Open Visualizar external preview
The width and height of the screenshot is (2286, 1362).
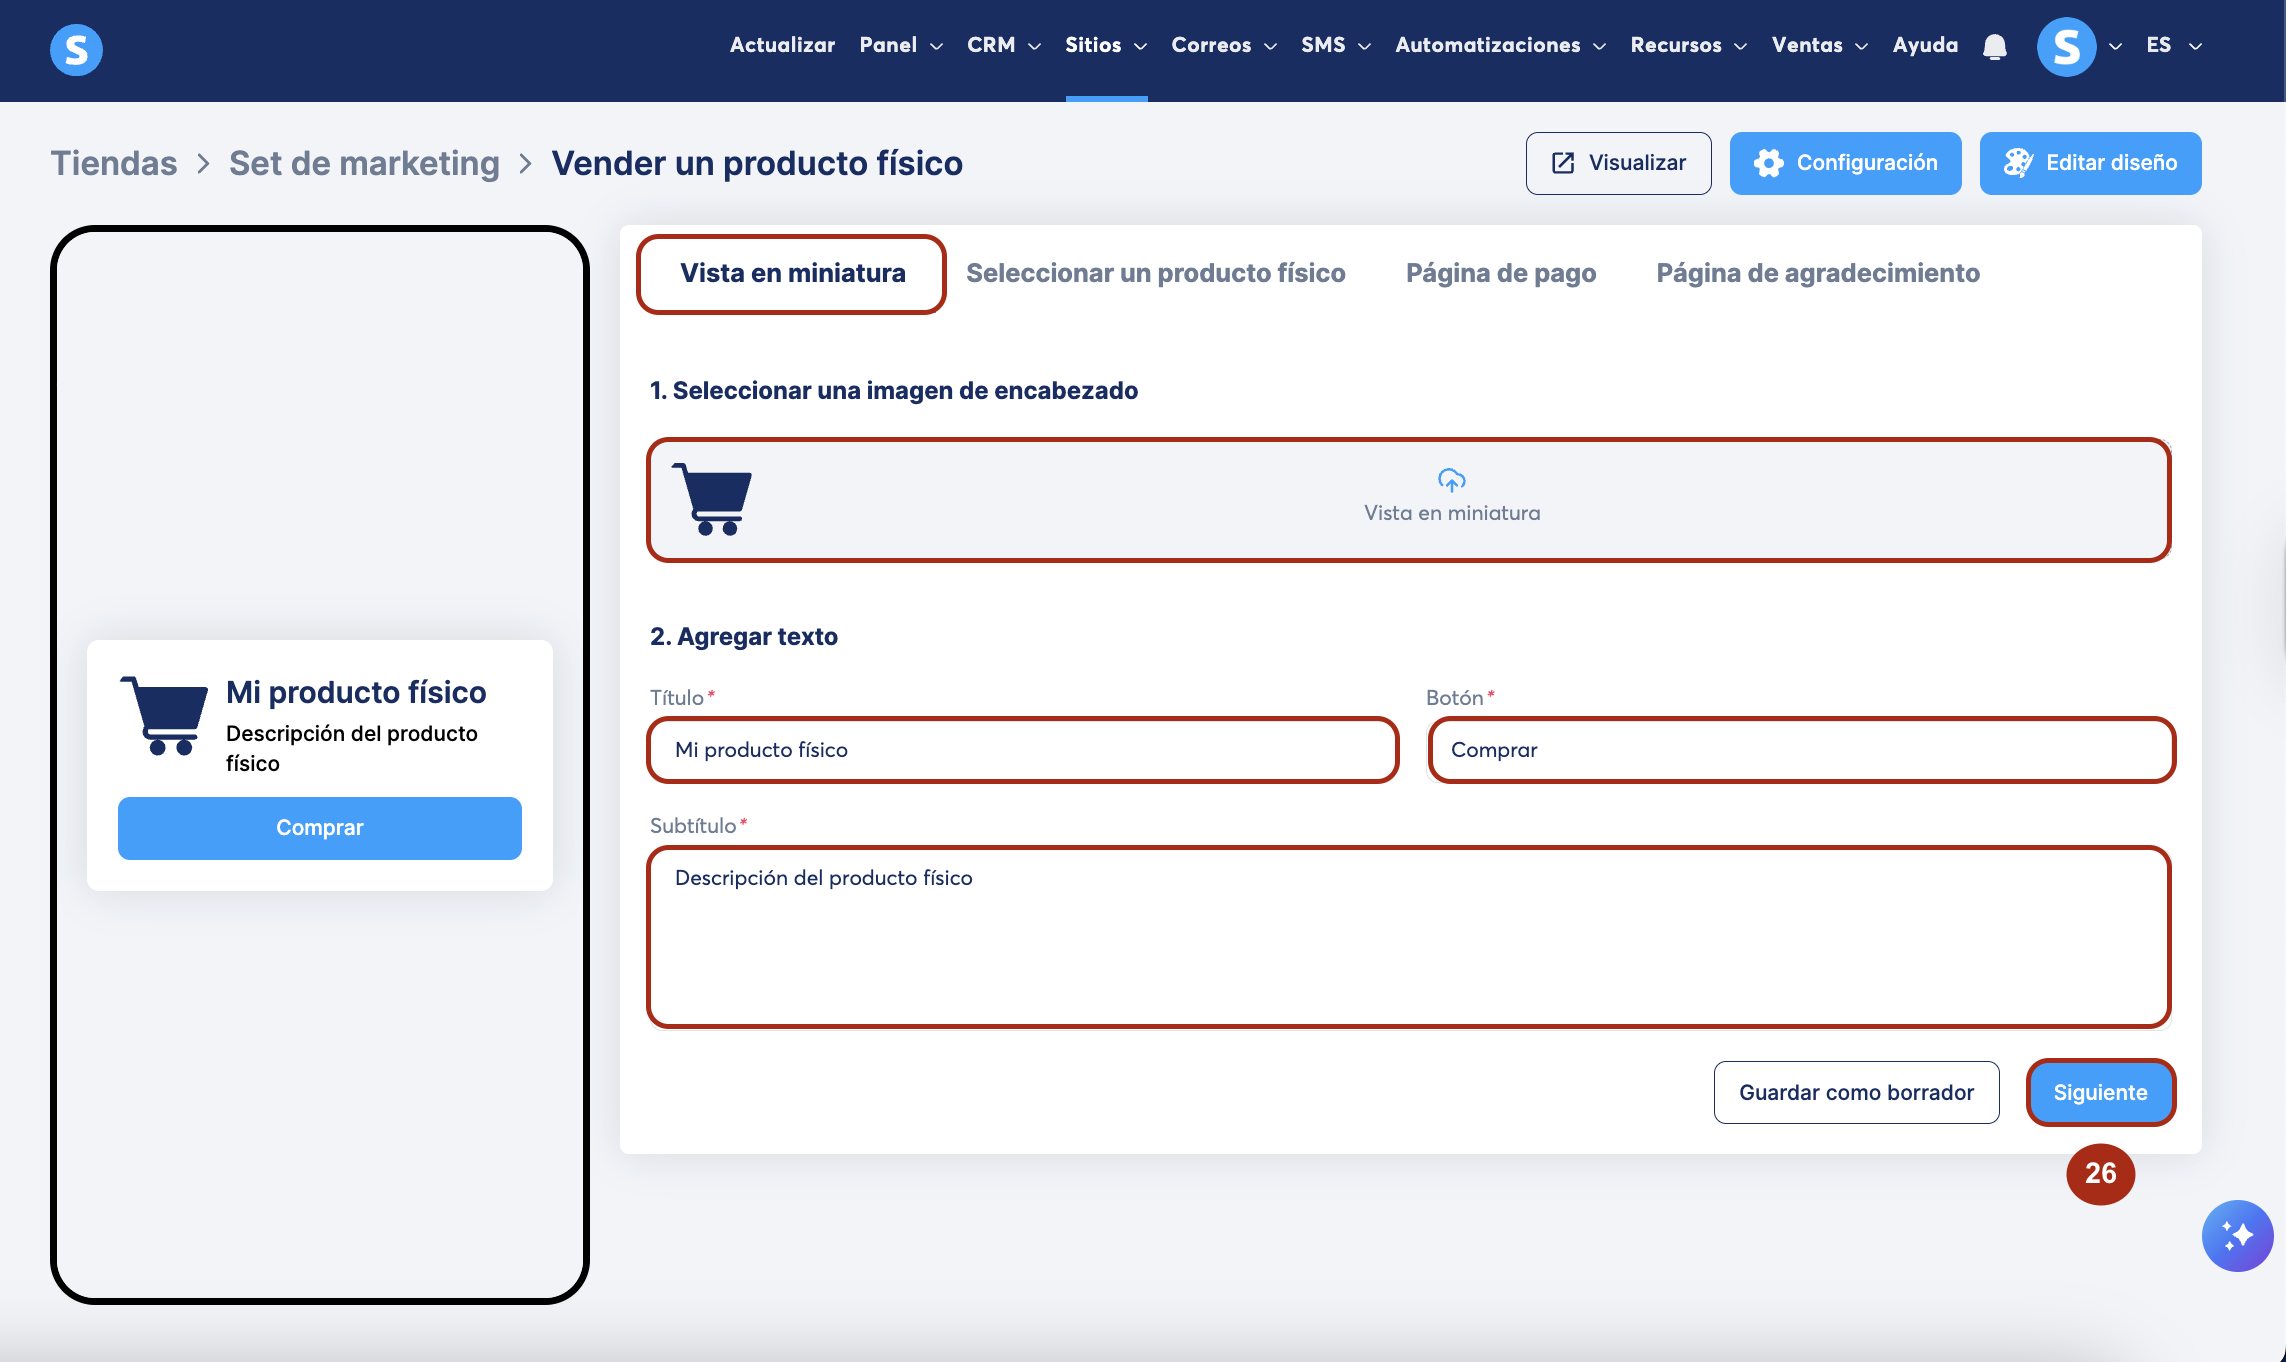pos(1618,163)
